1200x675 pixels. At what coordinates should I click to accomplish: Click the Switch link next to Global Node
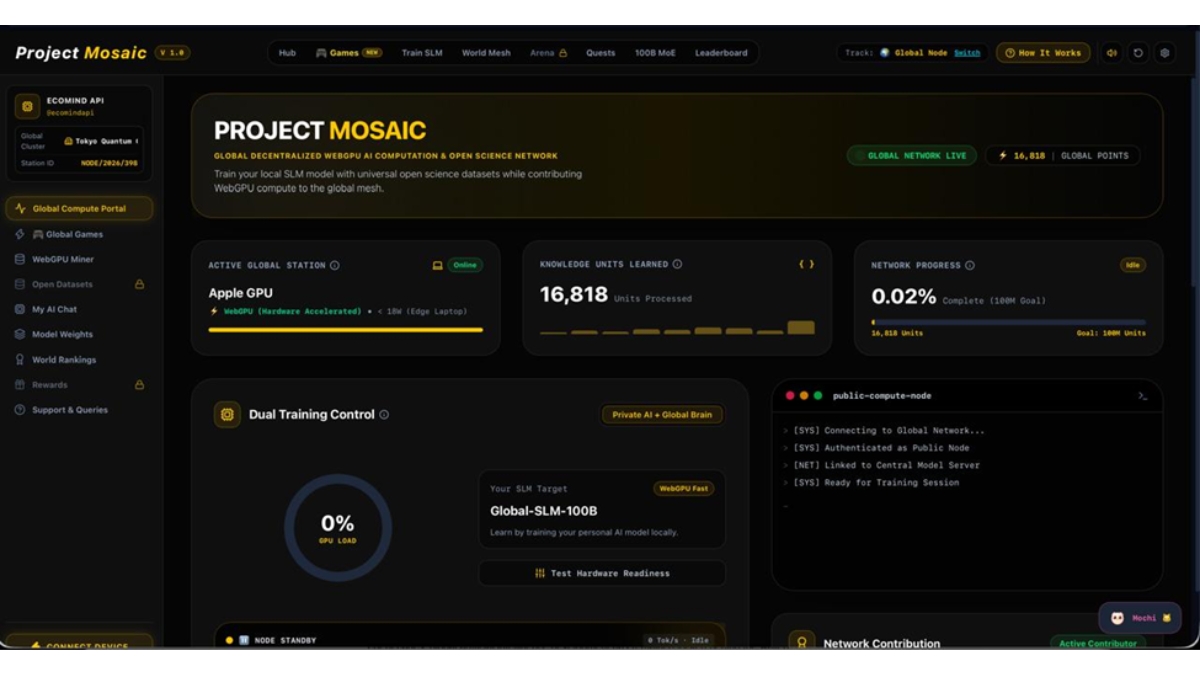click(967, 53)
